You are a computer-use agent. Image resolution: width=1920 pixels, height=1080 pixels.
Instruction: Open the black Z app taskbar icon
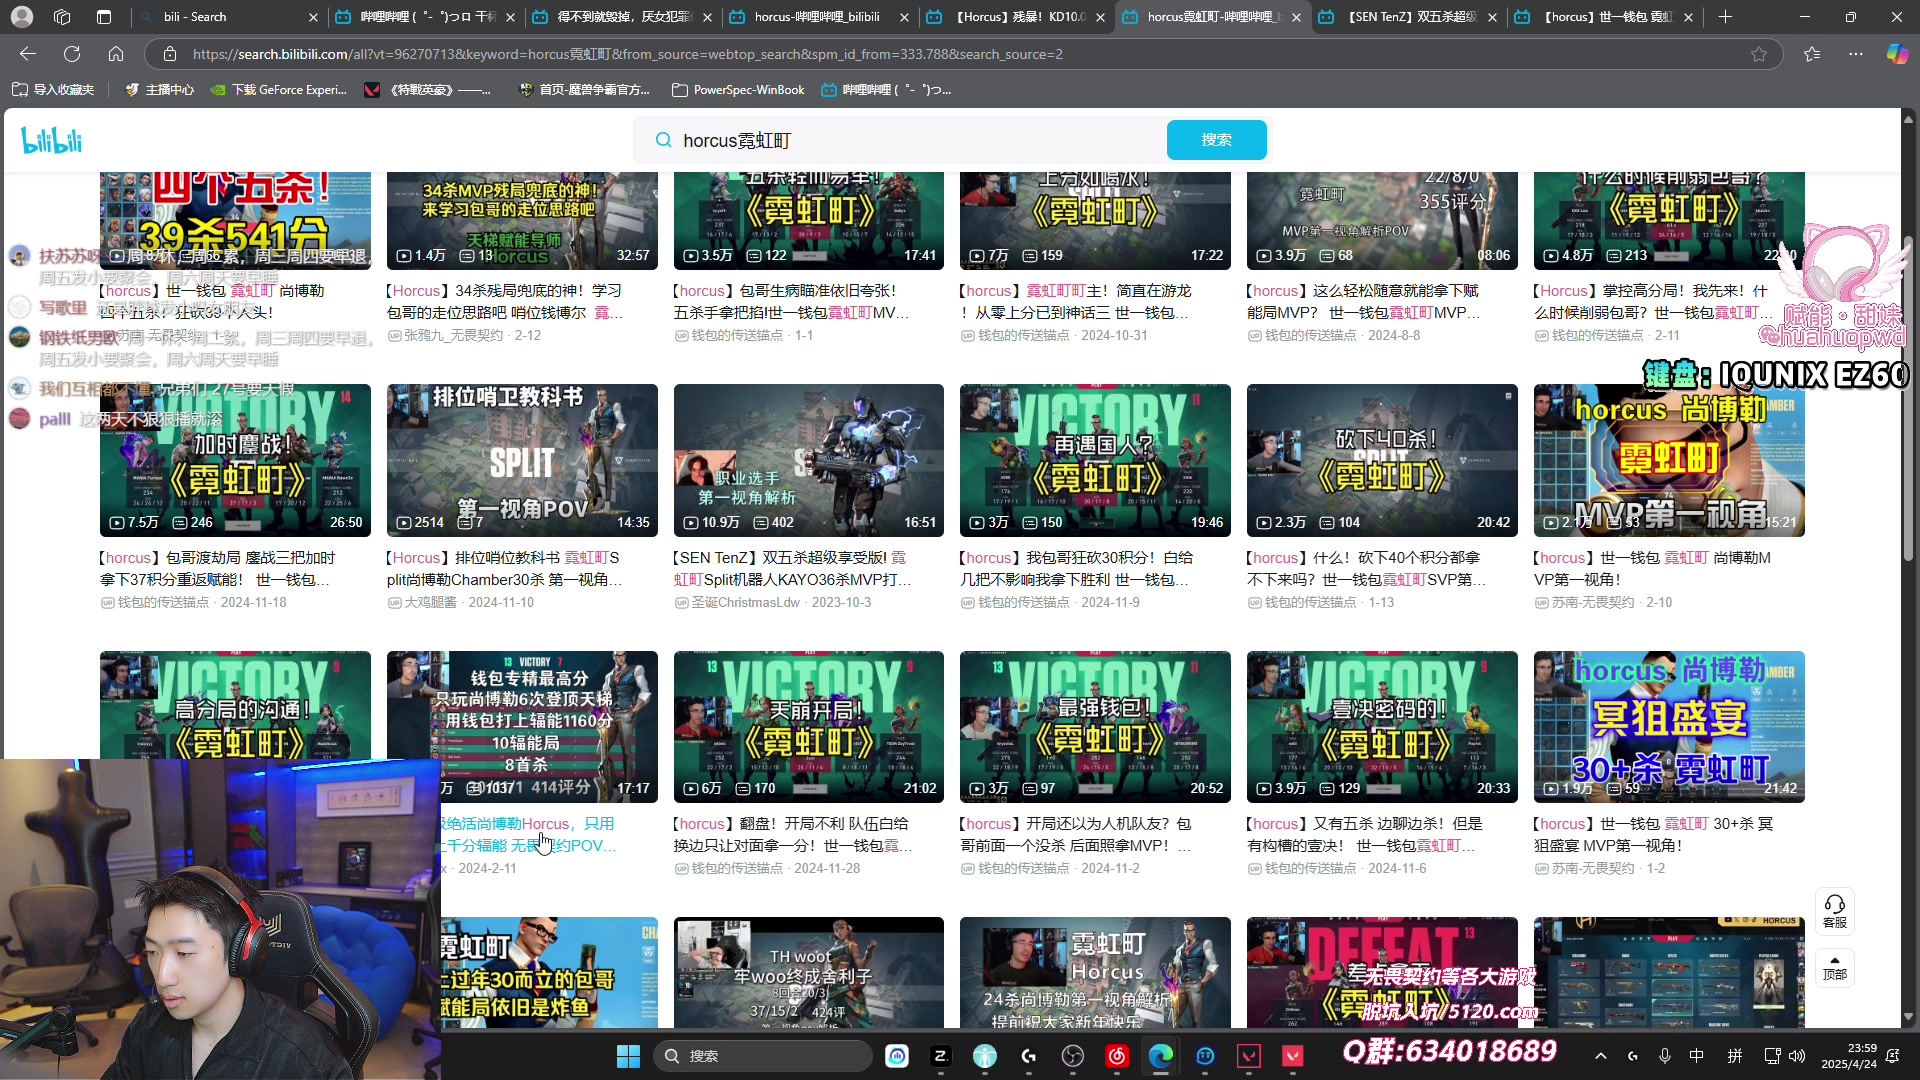(941, 1056)
